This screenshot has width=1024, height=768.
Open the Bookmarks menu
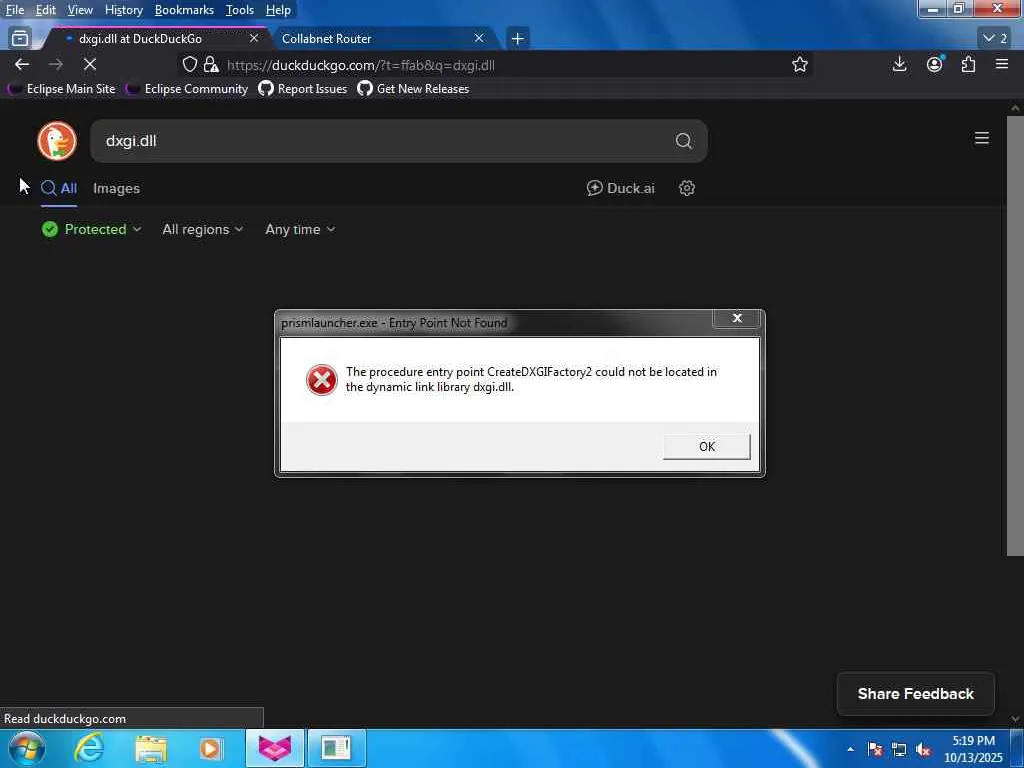click(x=184, y=10)
